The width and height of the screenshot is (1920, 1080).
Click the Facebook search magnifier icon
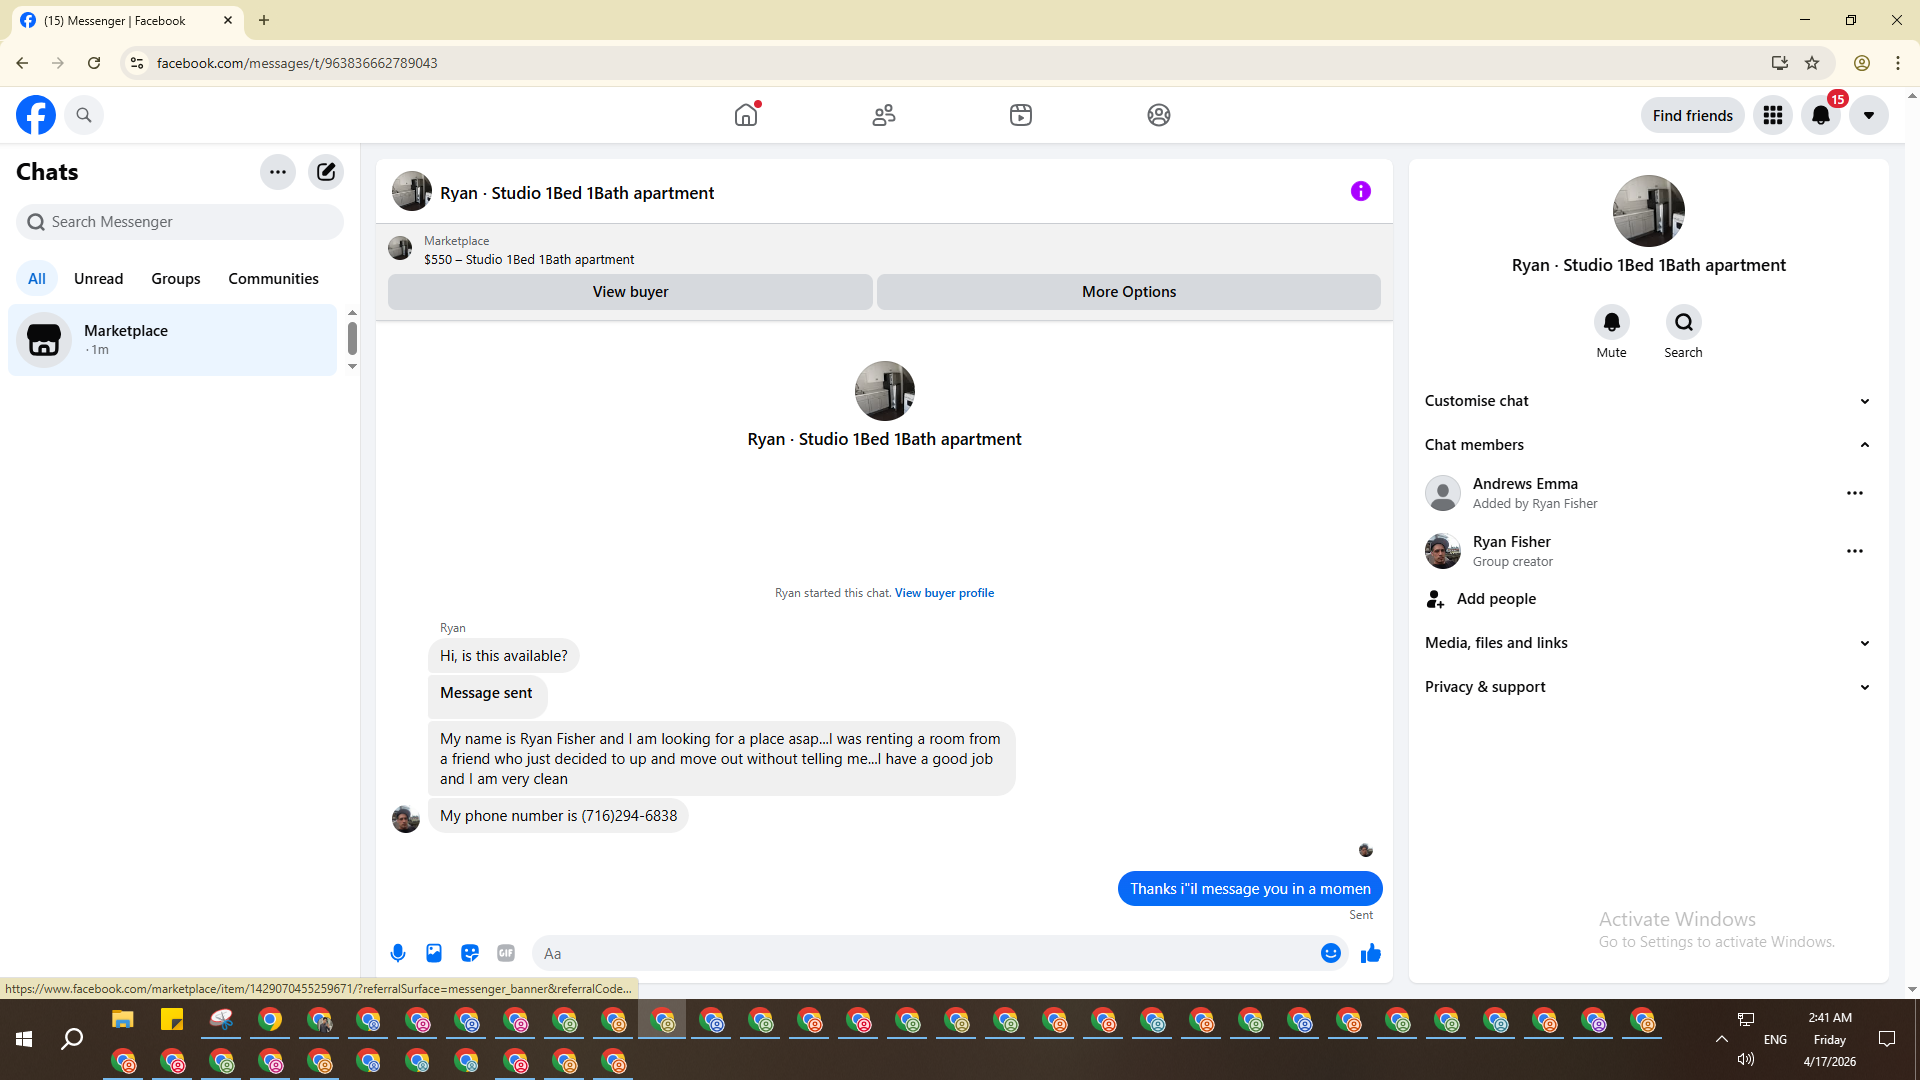[84, 115]
